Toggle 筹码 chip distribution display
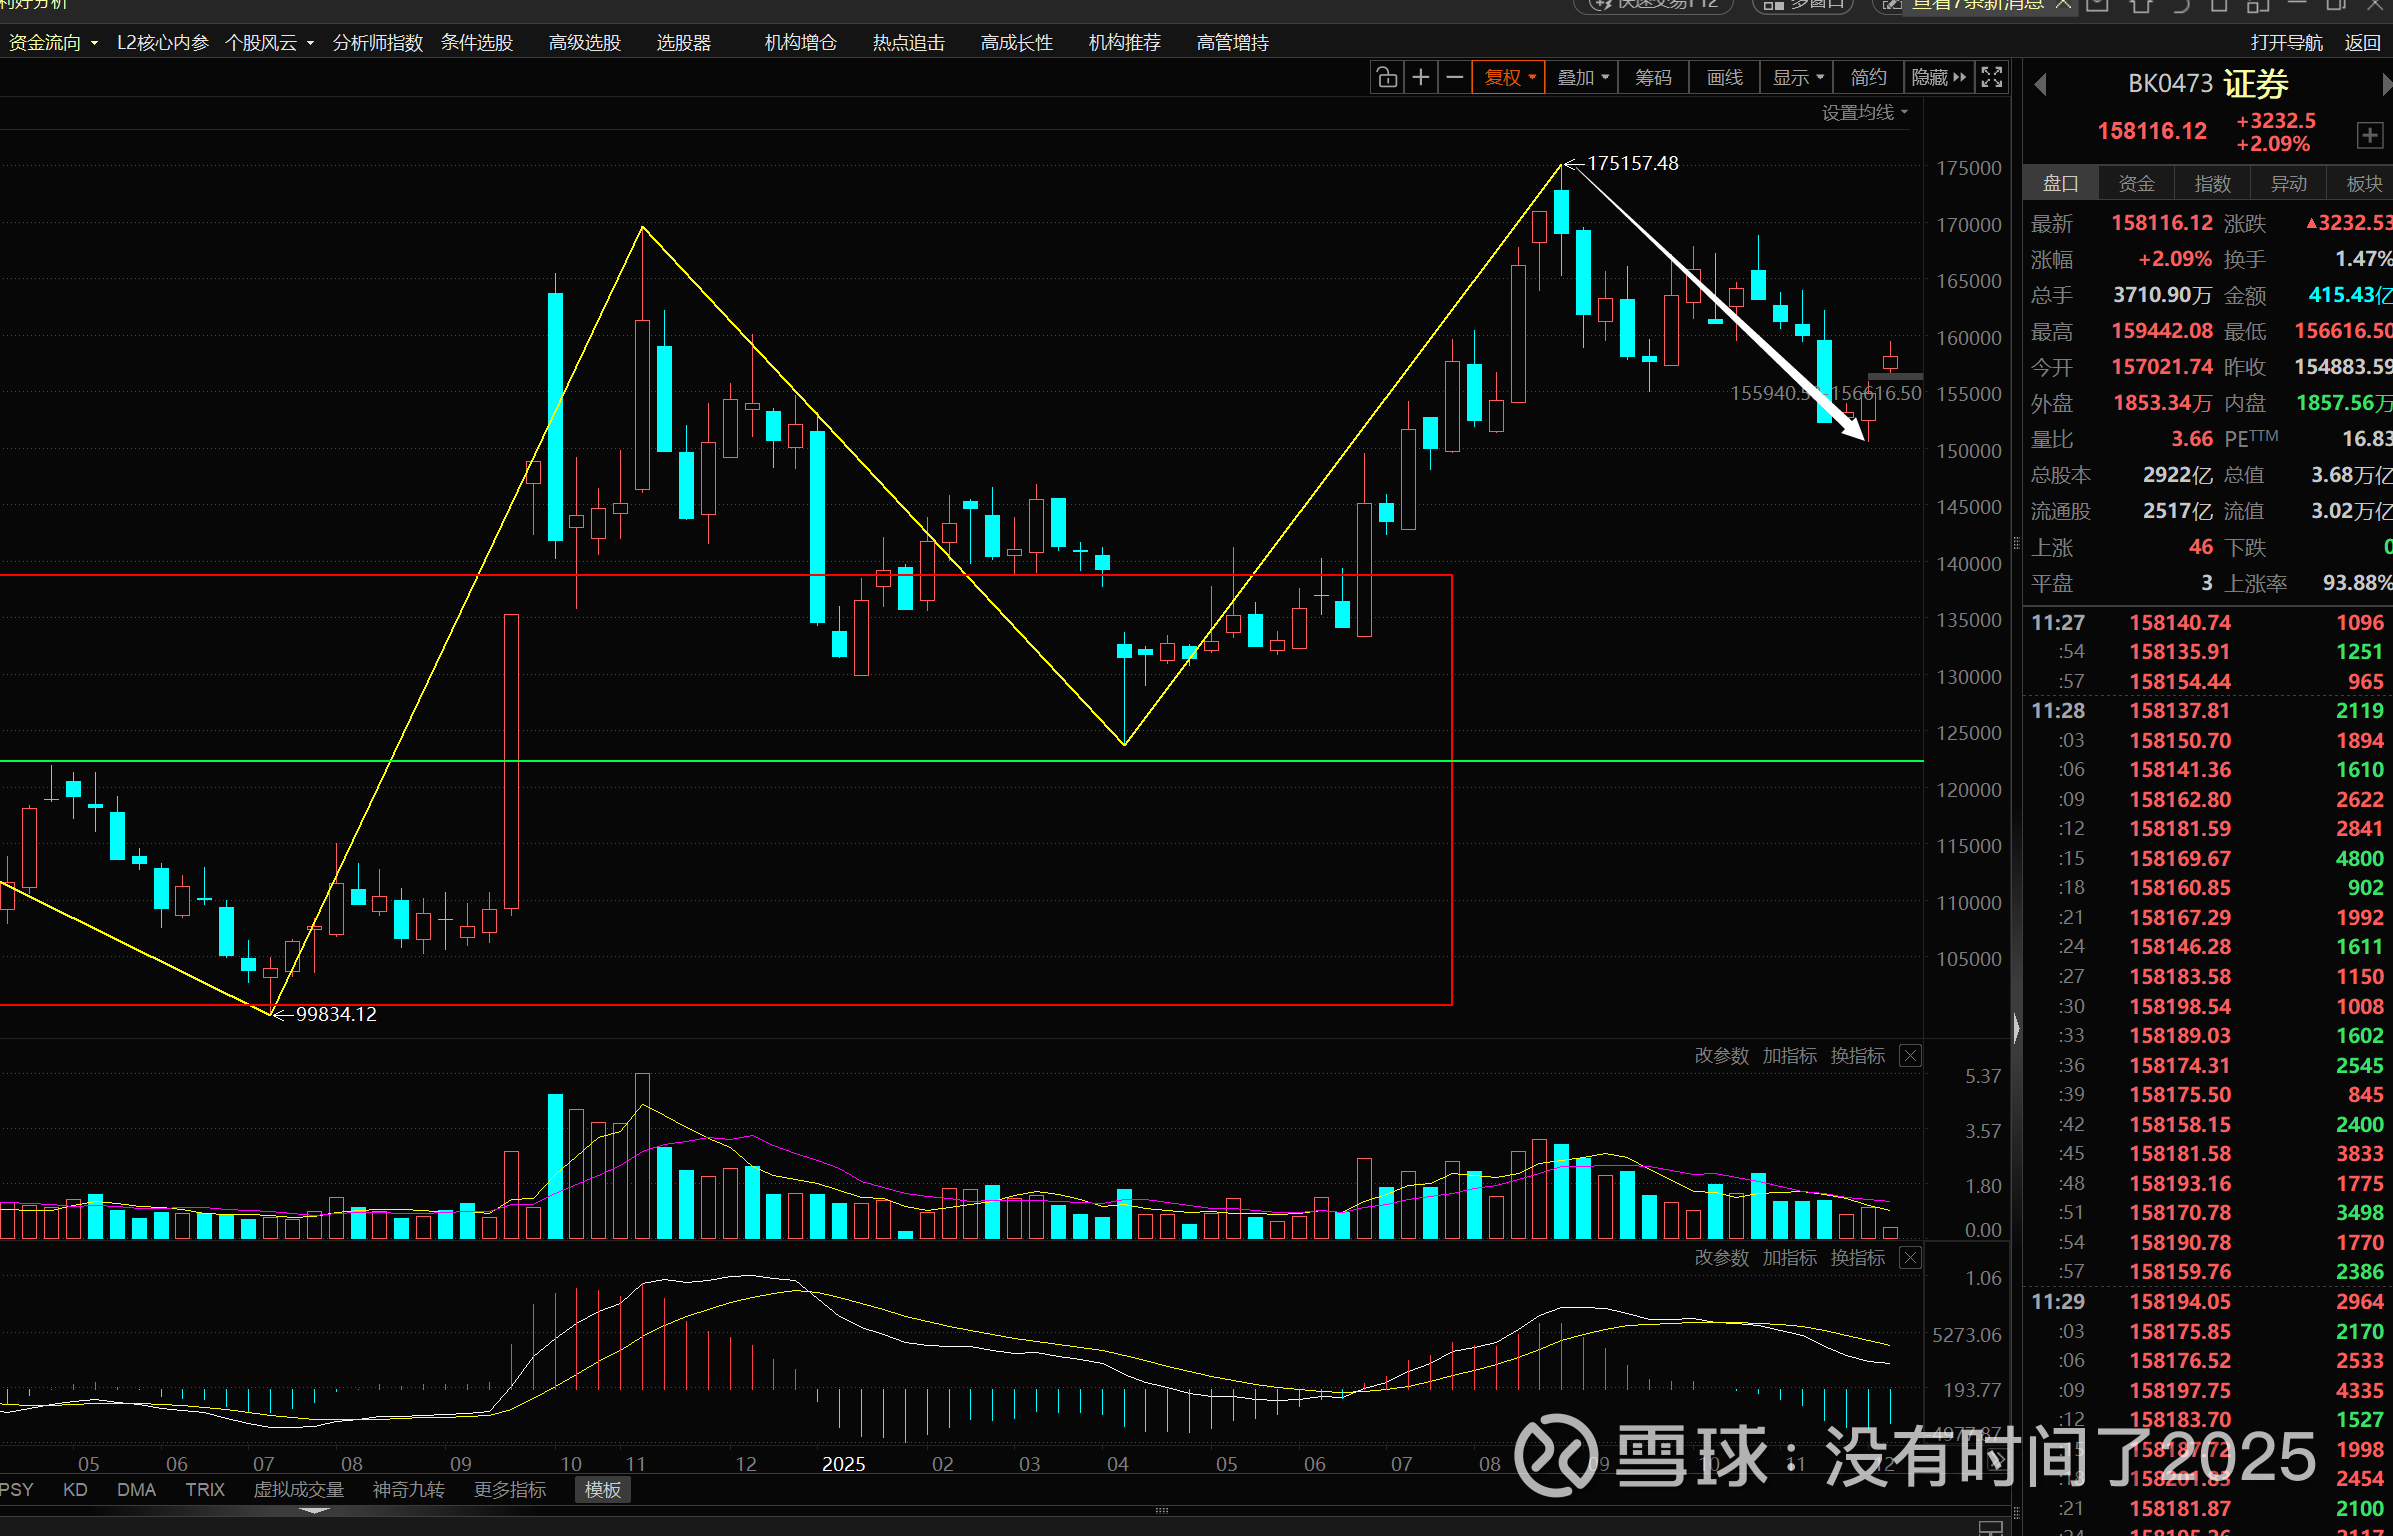Screen dimensions: 2393x1536 point(1653,77)
